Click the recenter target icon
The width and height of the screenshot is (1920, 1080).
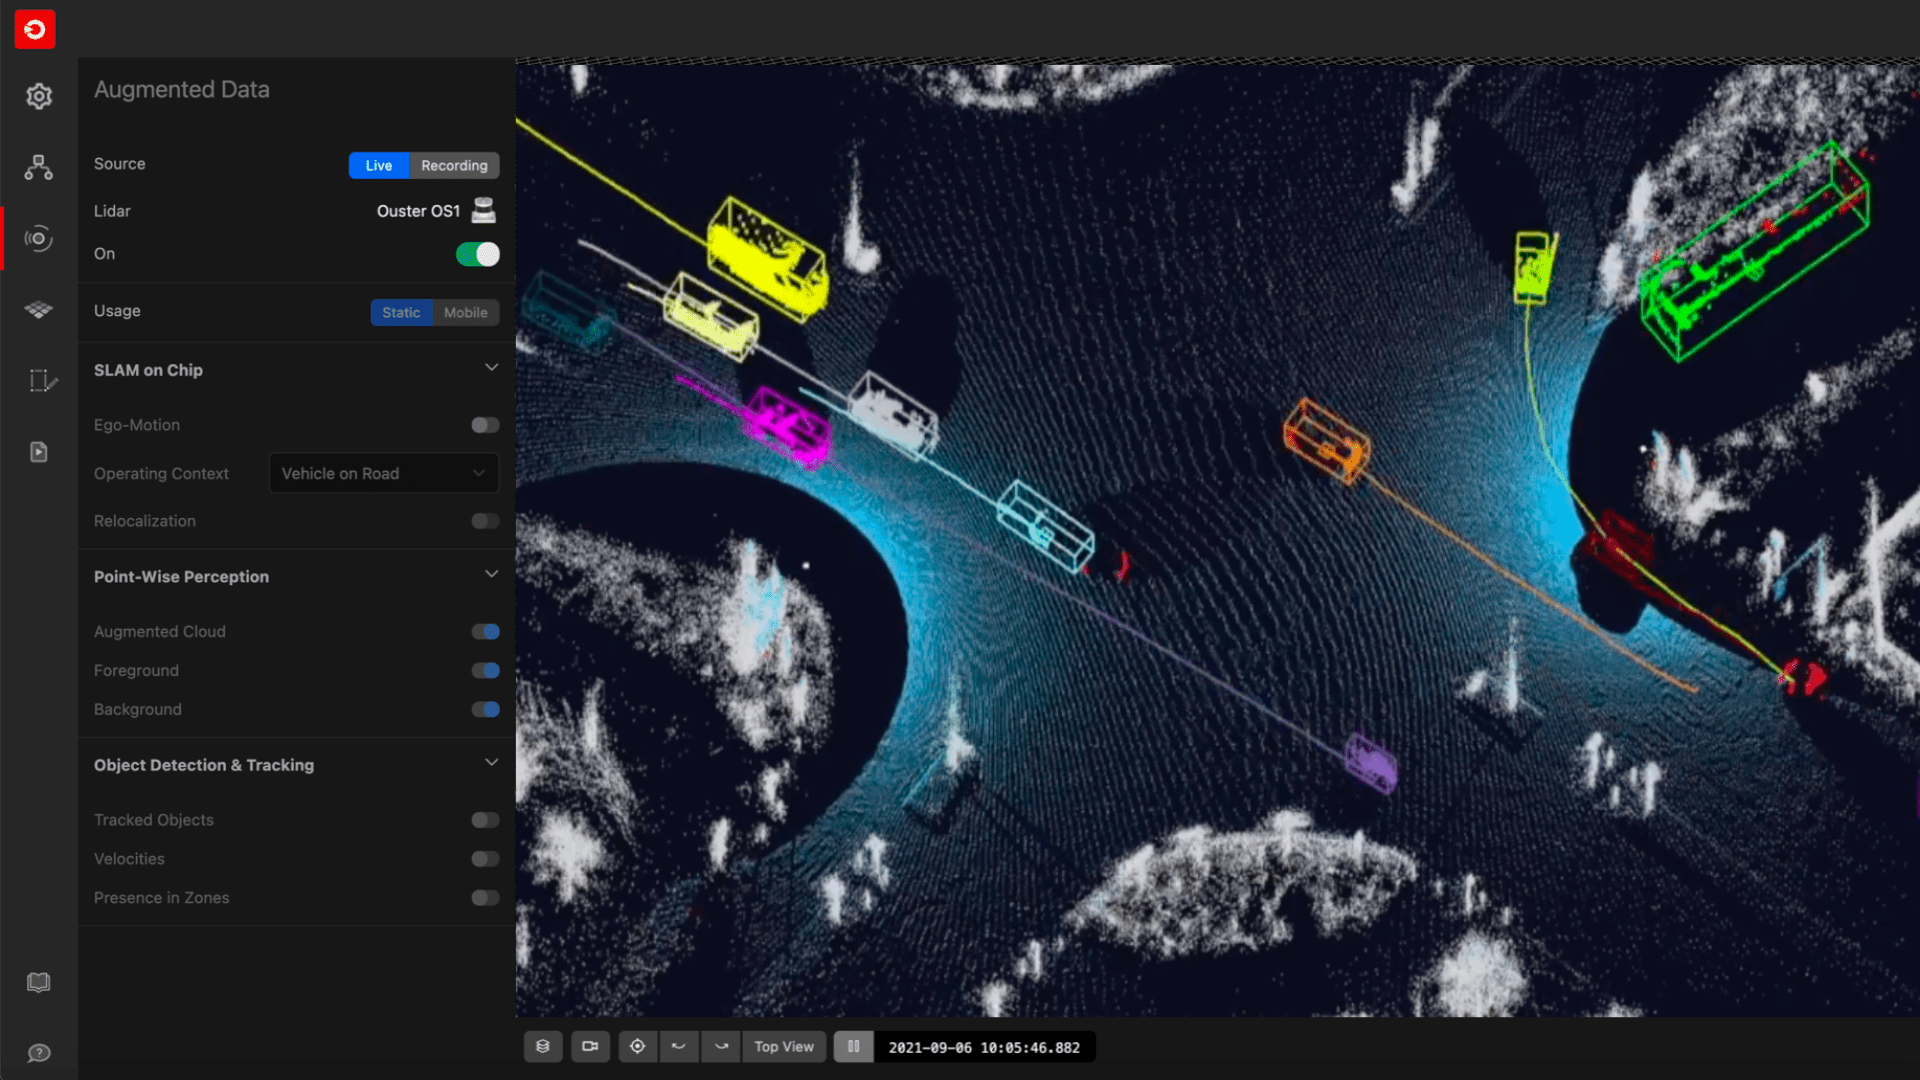[x=637, y=1046]
